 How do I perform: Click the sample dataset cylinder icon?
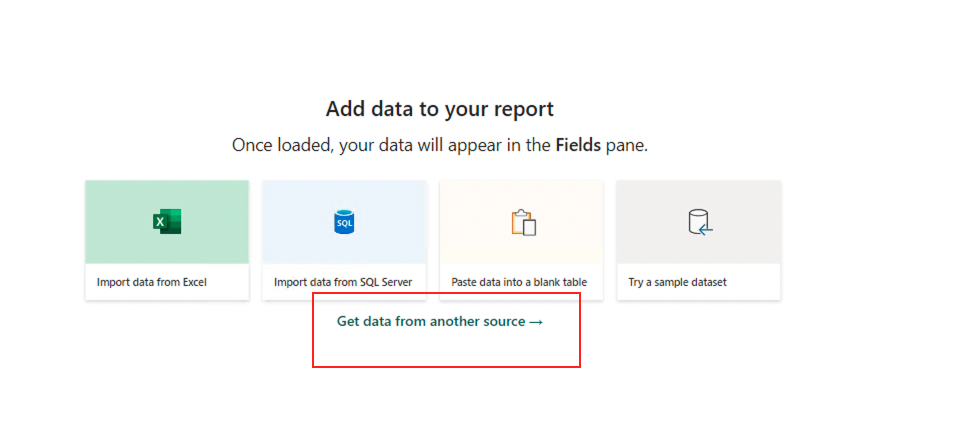[700, 222]
